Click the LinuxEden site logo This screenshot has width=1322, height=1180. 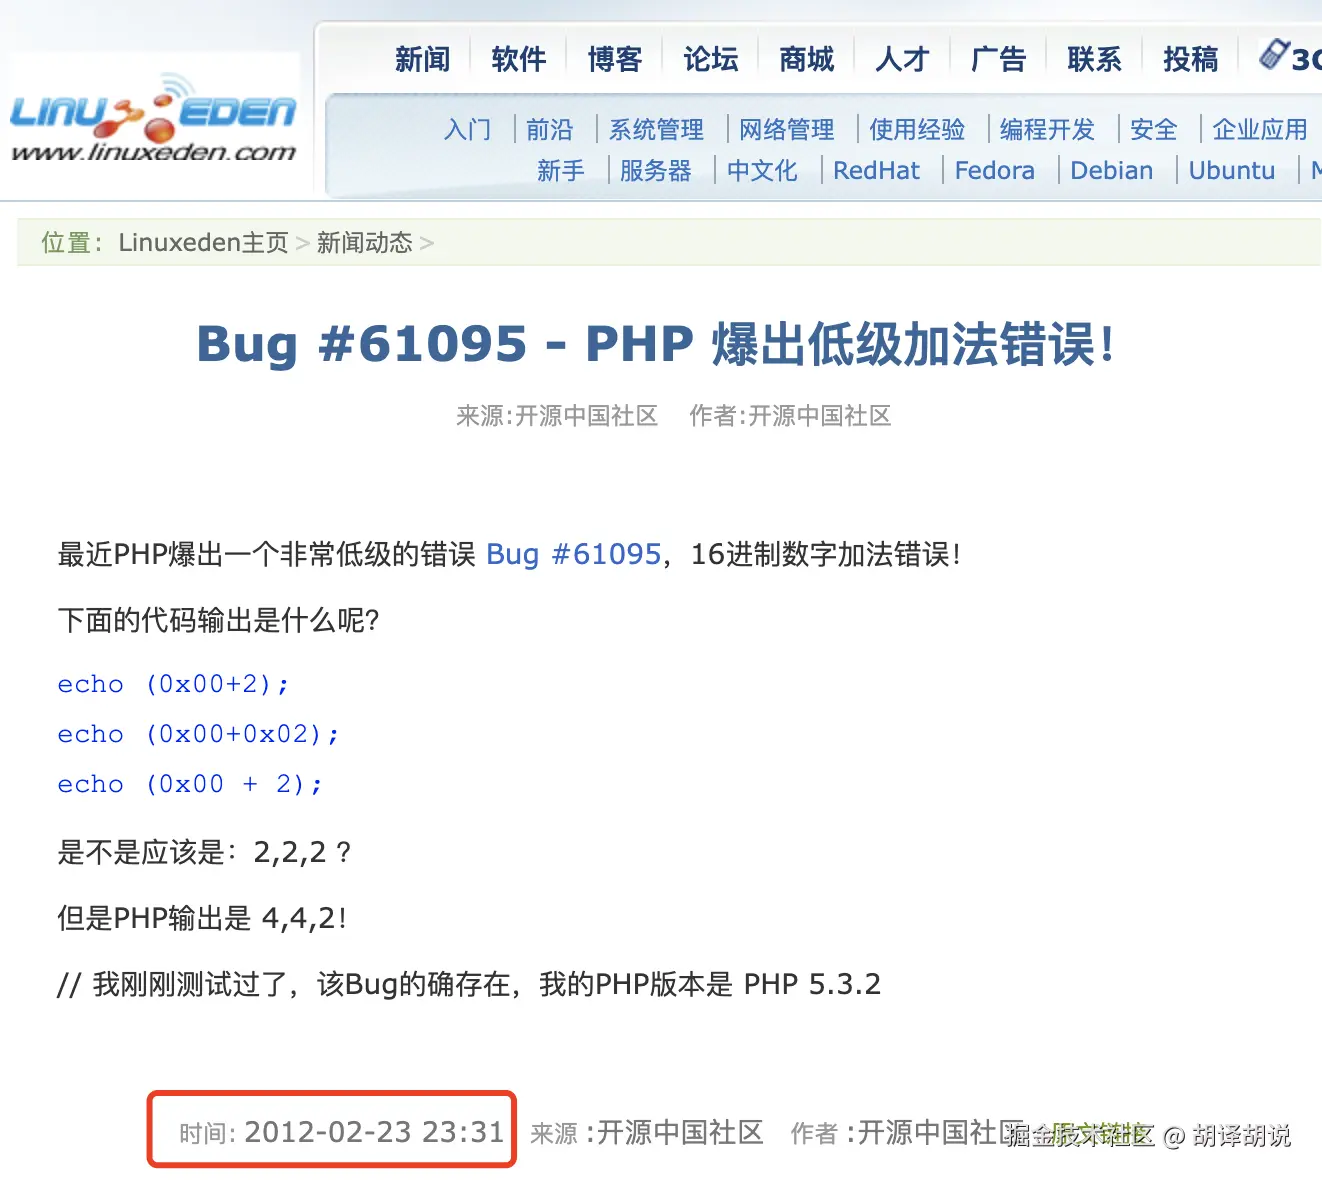point(153,118)
